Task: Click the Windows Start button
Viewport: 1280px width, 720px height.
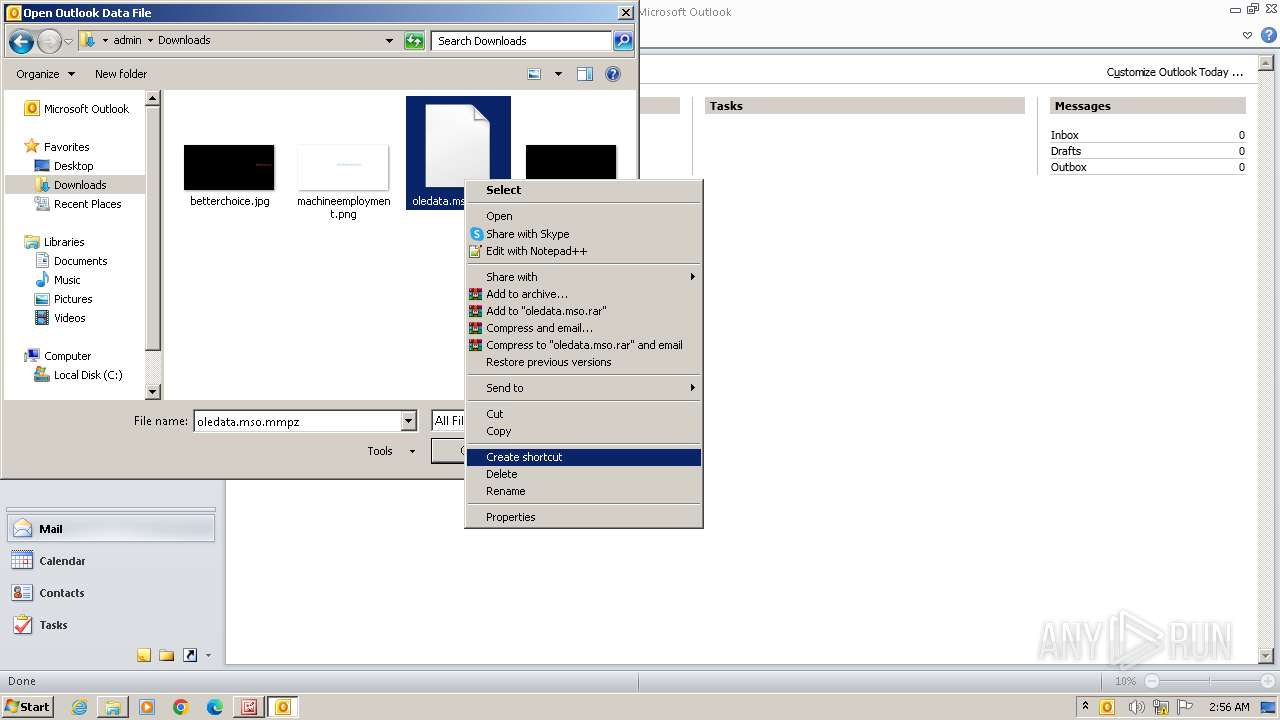Action: click(x=28, y=706)
